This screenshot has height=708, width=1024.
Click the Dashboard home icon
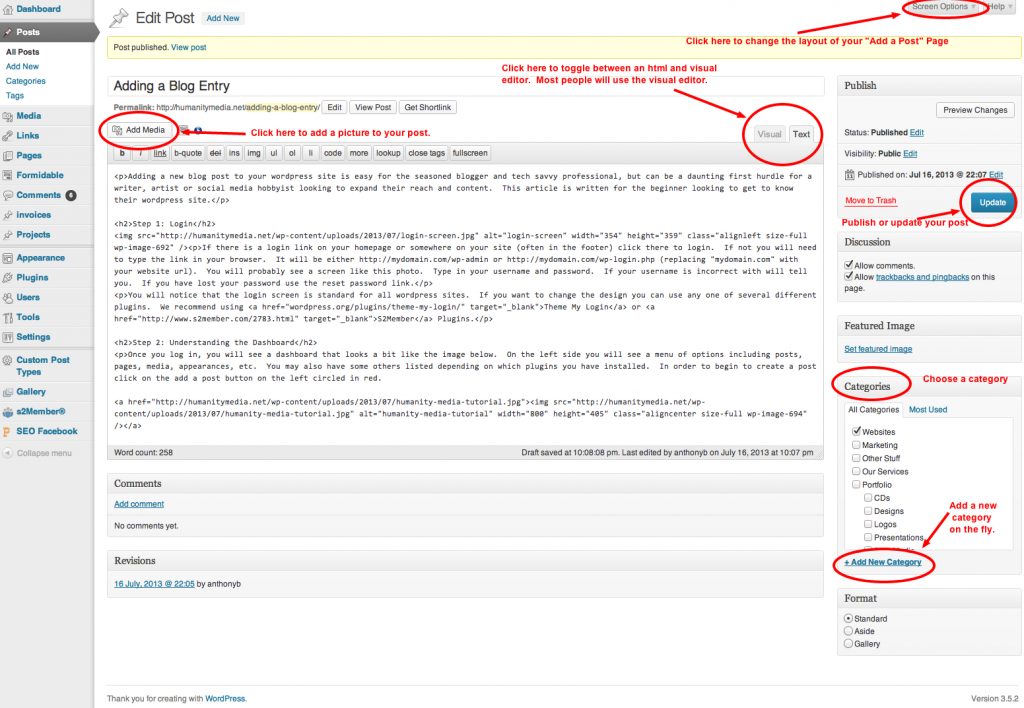point(8,9)
